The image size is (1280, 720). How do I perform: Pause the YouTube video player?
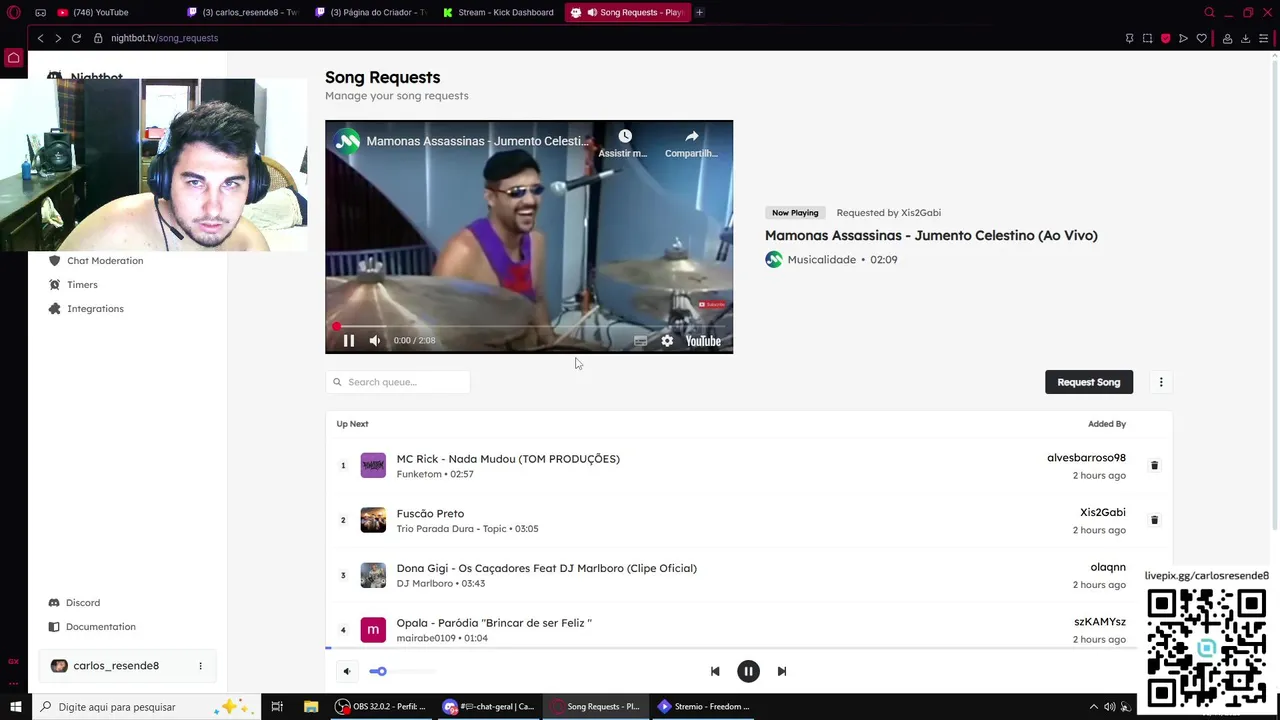[348, 341]
